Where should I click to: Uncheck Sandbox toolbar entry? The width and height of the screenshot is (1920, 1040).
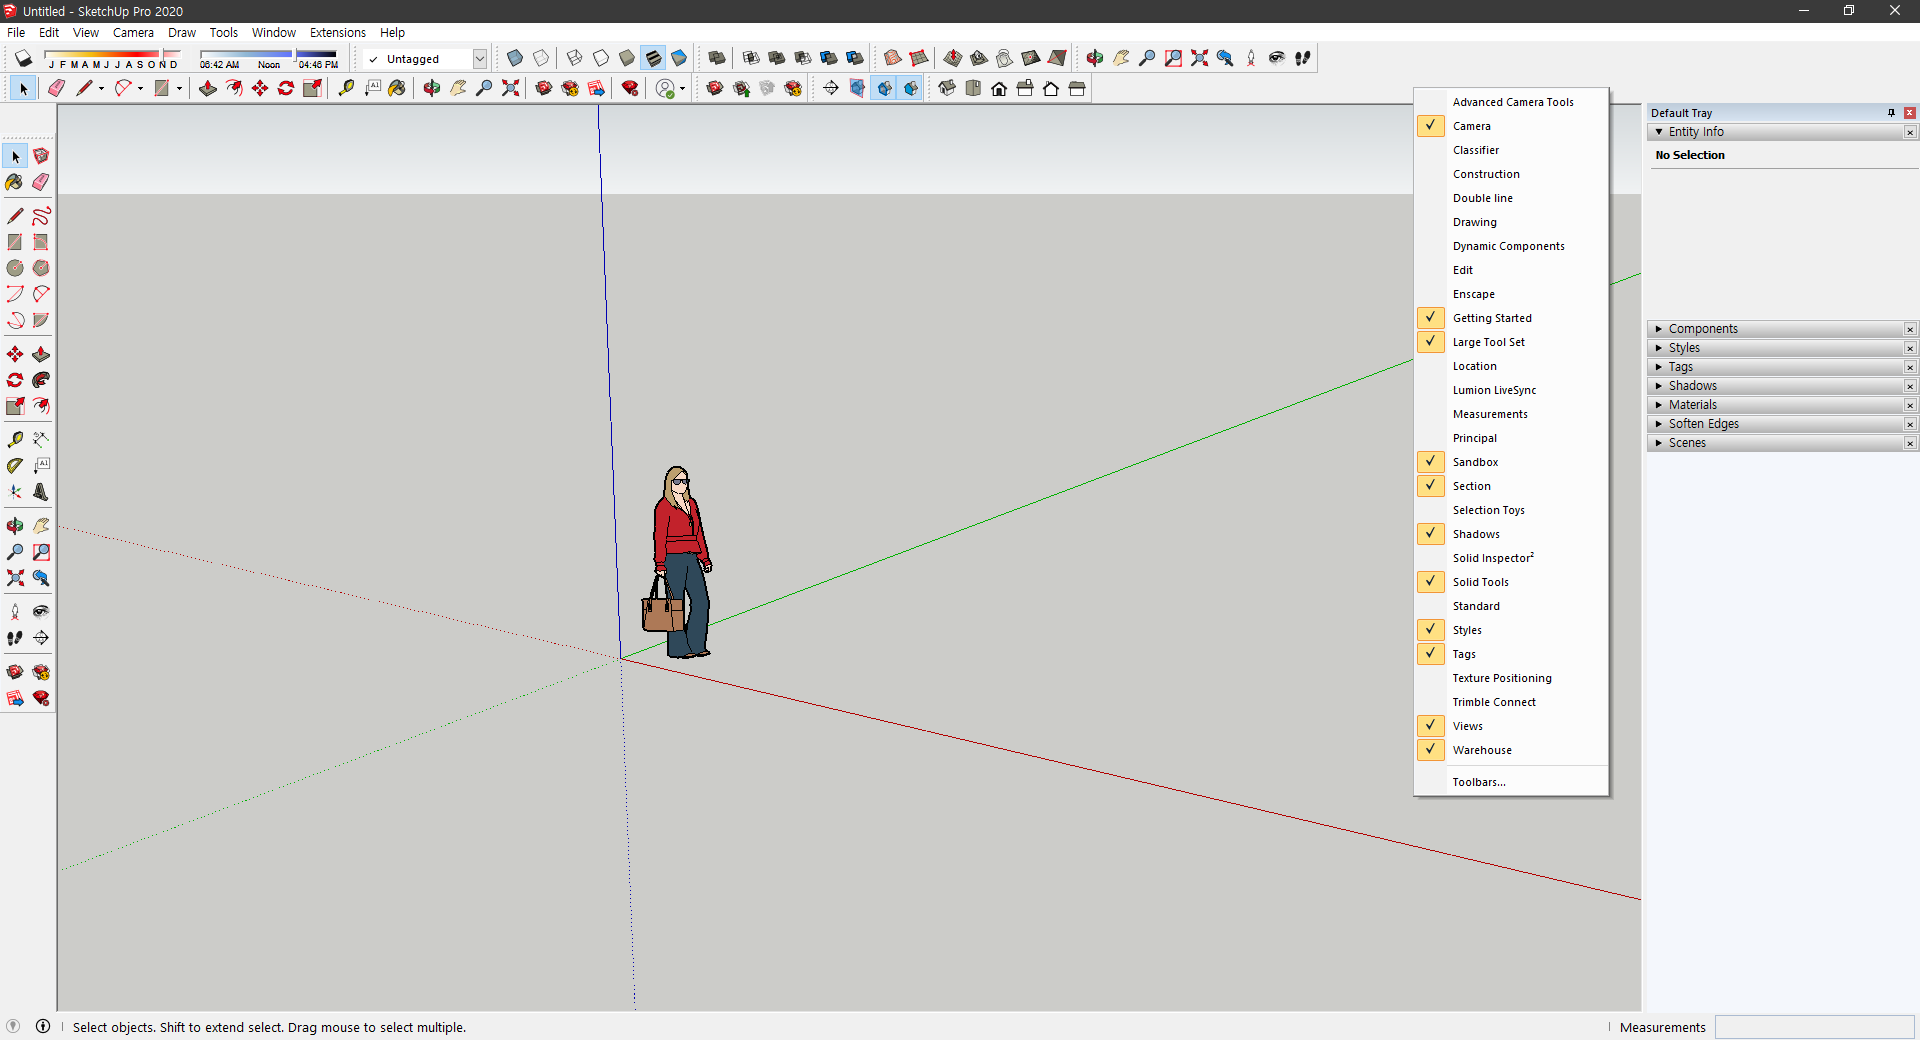1511,462
